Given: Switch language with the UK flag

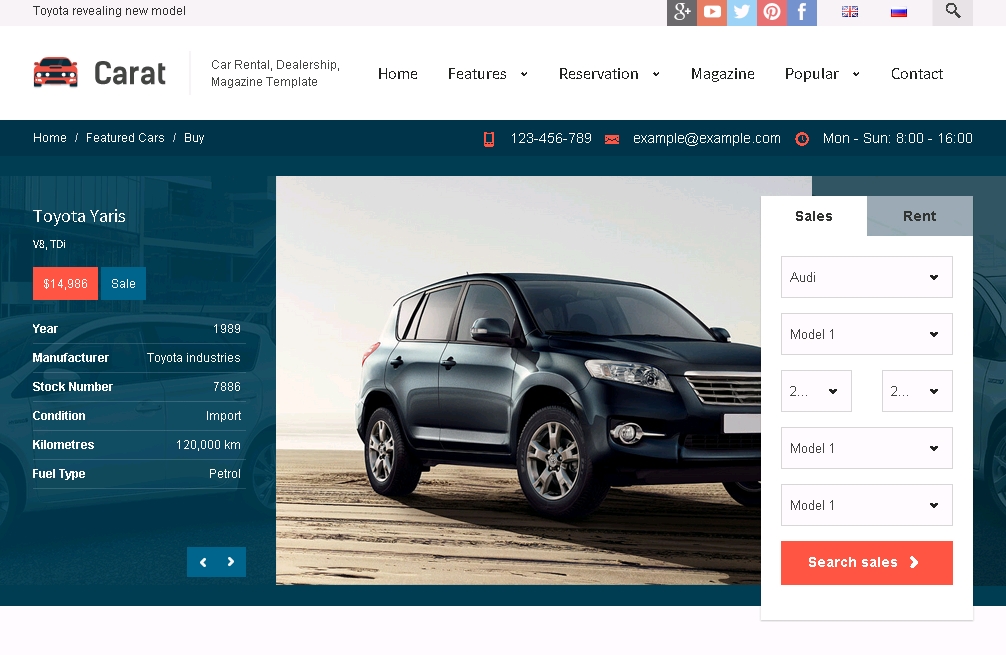Looking at the screenshot, I should [x=850, y=12].
